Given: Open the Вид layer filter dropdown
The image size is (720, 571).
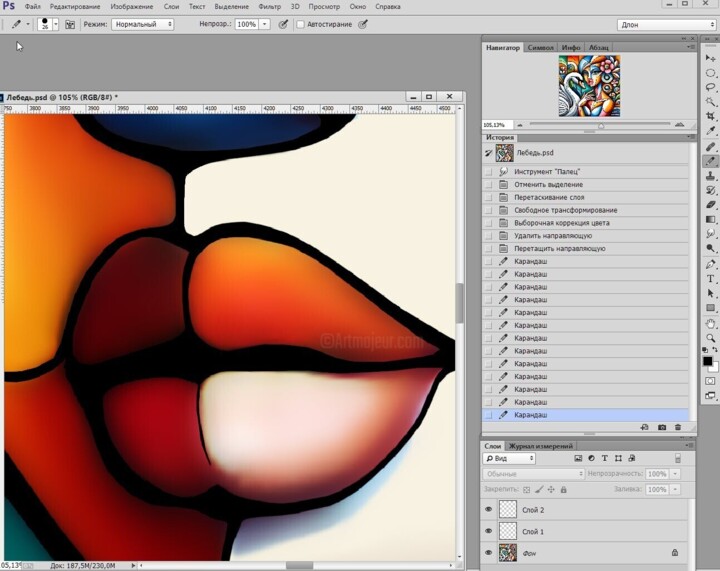Looking at the screenshot, I should tap(509, 458).
